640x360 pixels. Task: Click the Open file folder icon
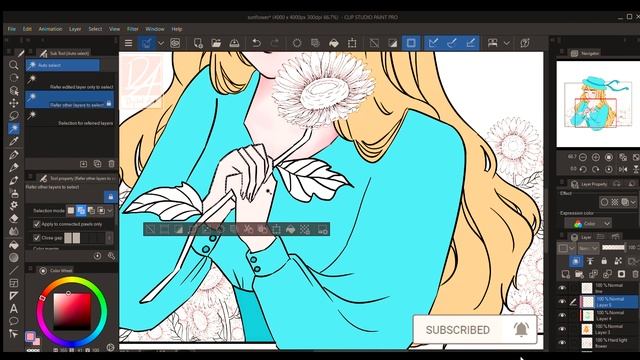point(216,43)
